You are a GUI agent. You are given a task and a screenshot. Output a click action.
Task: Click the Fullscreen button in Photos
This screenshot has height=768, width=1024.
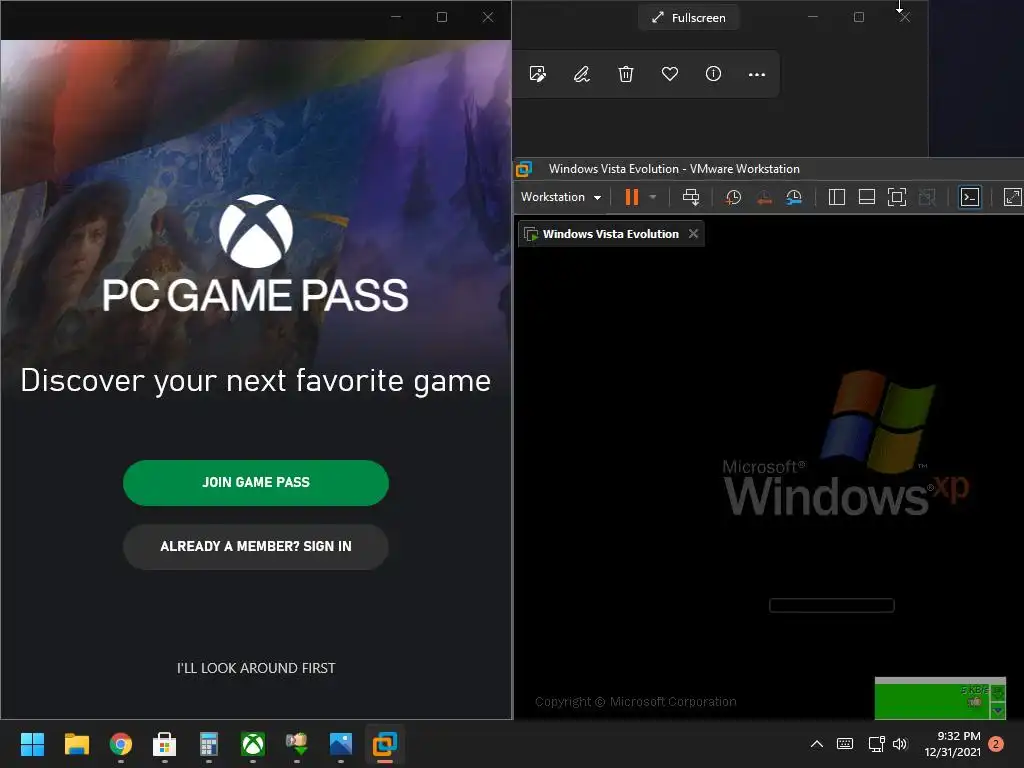688,18
